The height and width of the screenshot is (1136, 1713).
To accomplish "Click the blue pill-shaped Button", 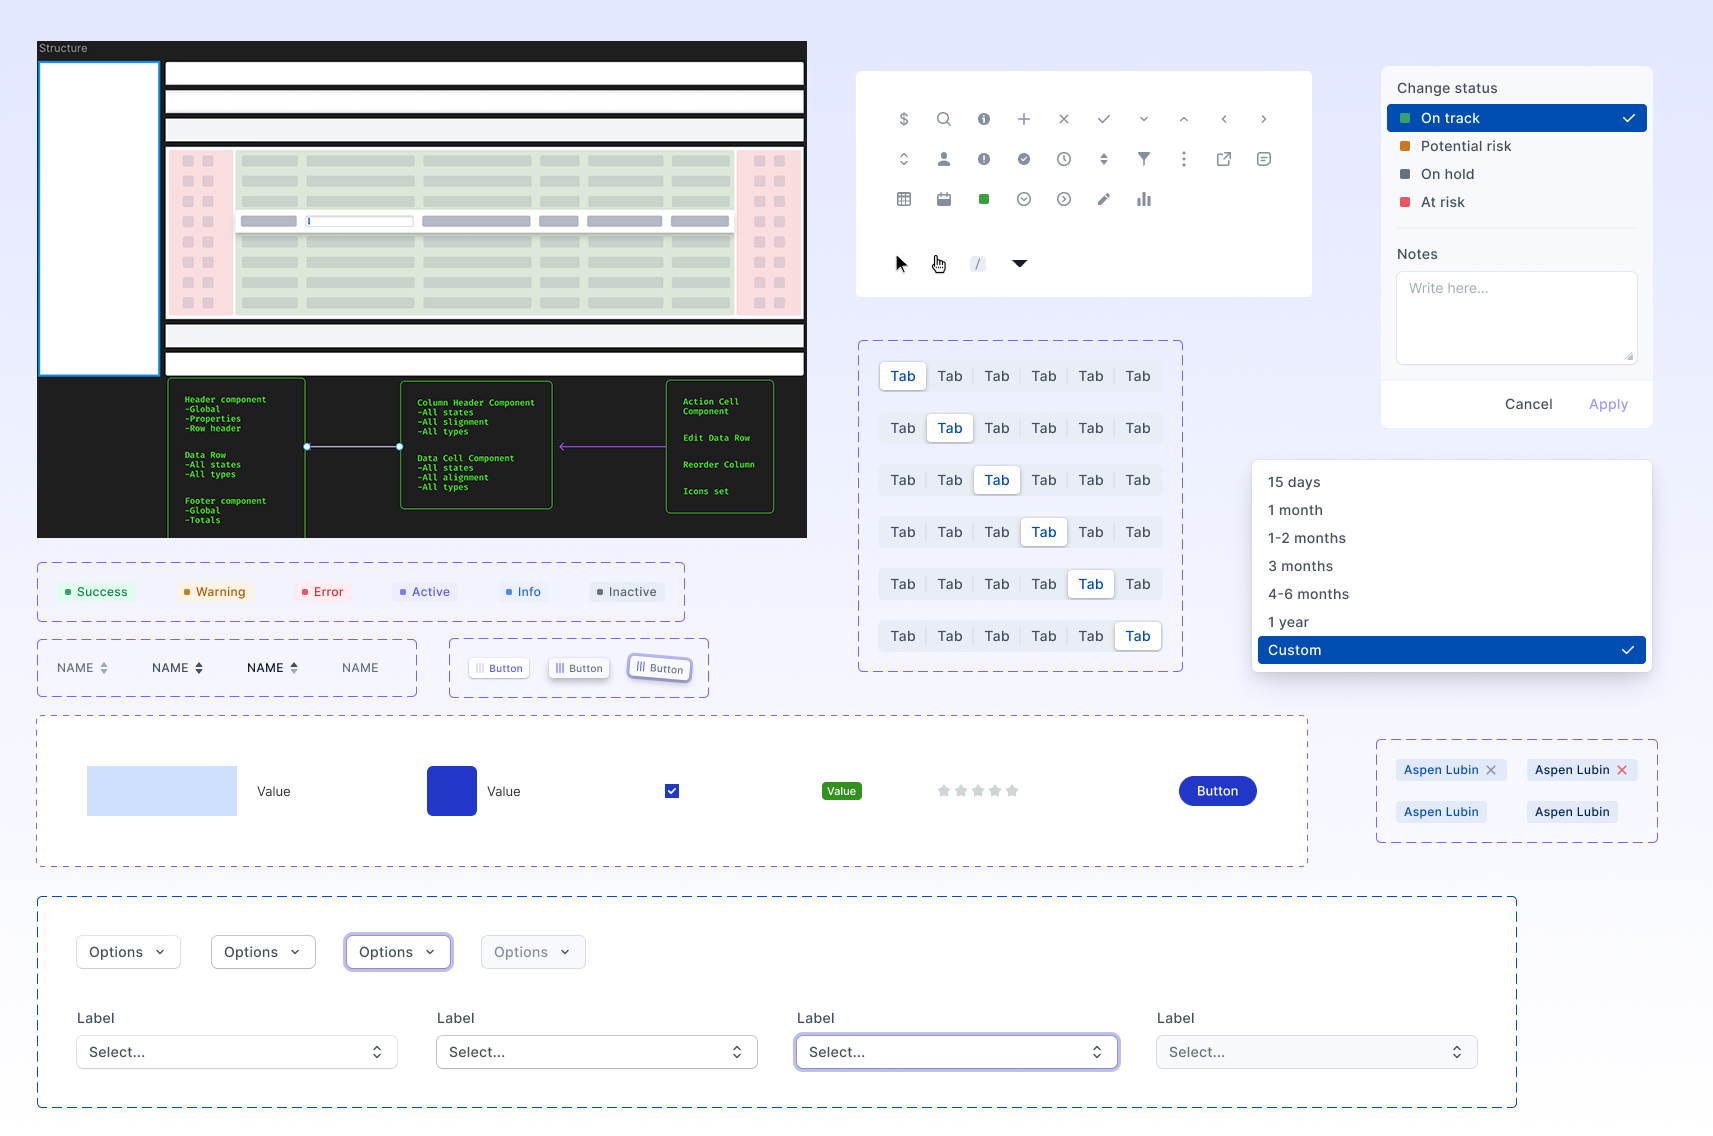I will 1217,791.
